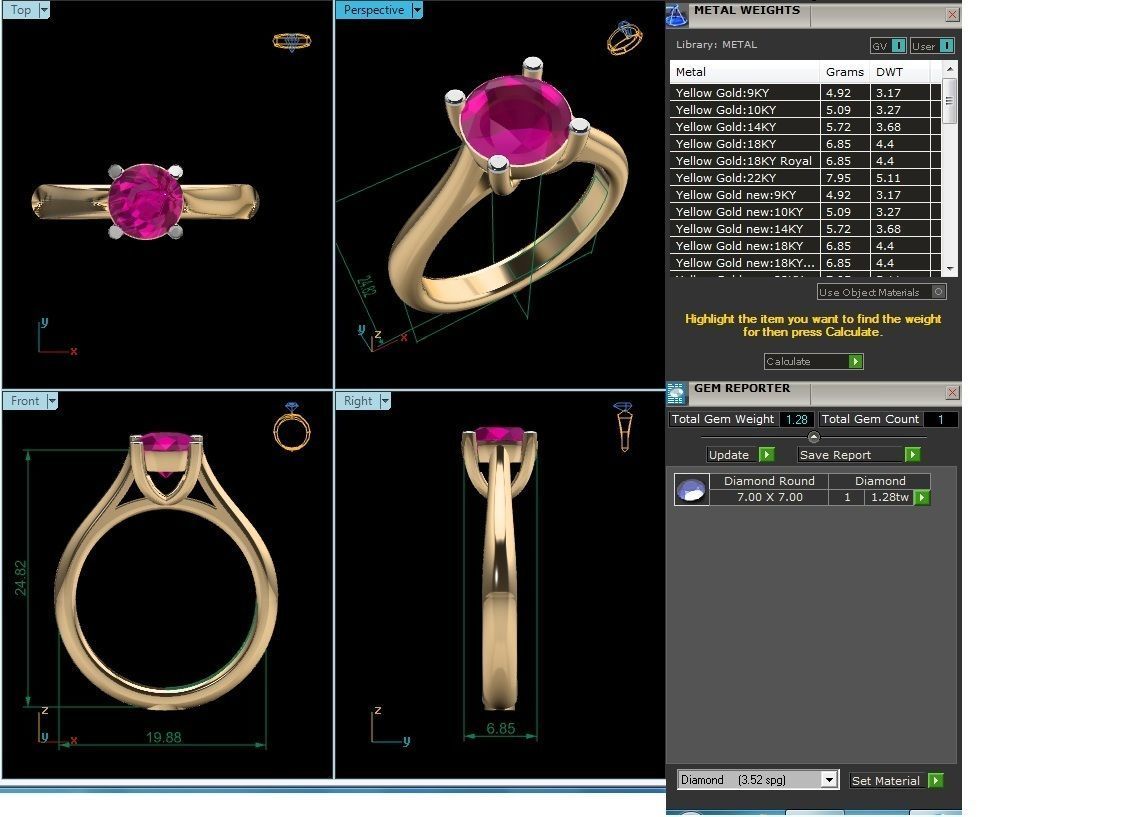Click the green arrow beside 1.28tw
The height and width of the screenshot is (817, 1121).
coord(922,497)
